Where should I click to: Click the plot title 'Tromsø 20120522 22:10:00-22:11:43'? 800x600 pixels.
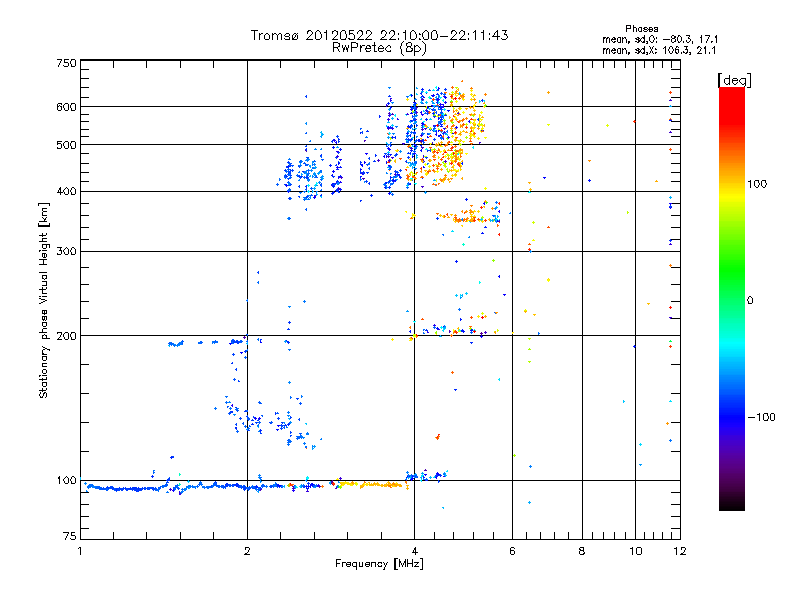tap(379, 35)
